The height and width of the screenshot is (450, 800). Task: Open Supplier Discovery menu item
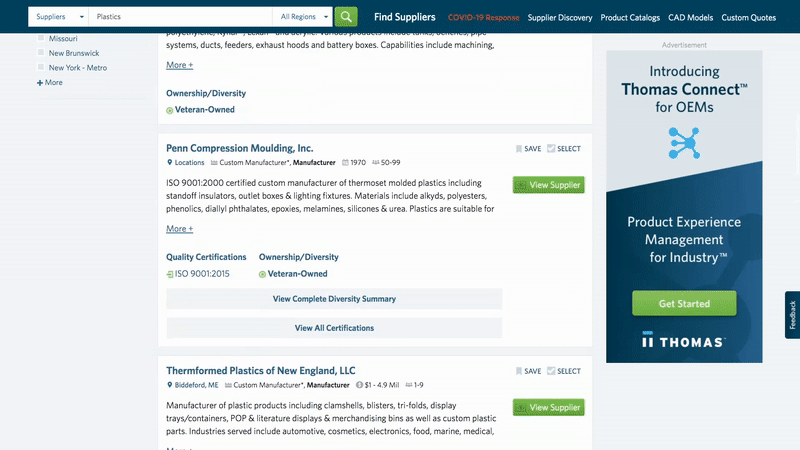coord(563,17)
